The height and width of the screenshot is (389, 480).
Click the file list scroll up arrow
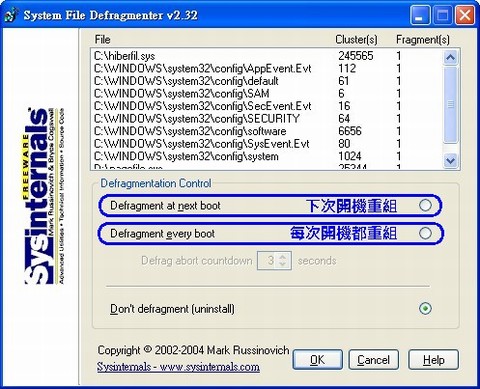click(450, 58)
